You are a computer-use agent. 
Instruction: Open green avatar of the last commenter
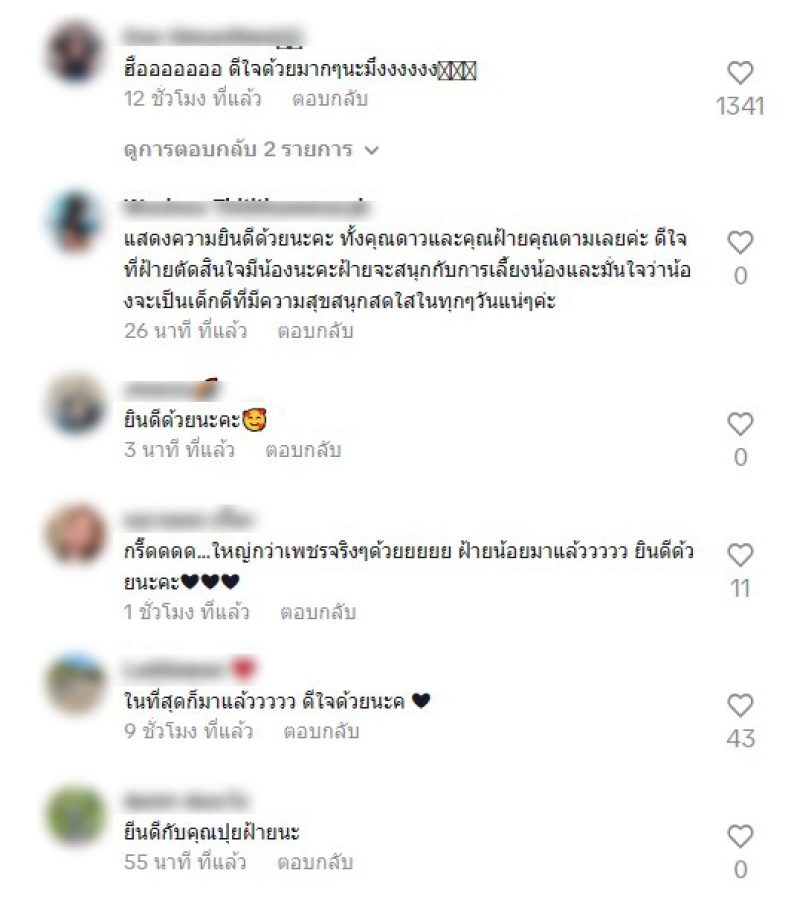pos(76,815)
